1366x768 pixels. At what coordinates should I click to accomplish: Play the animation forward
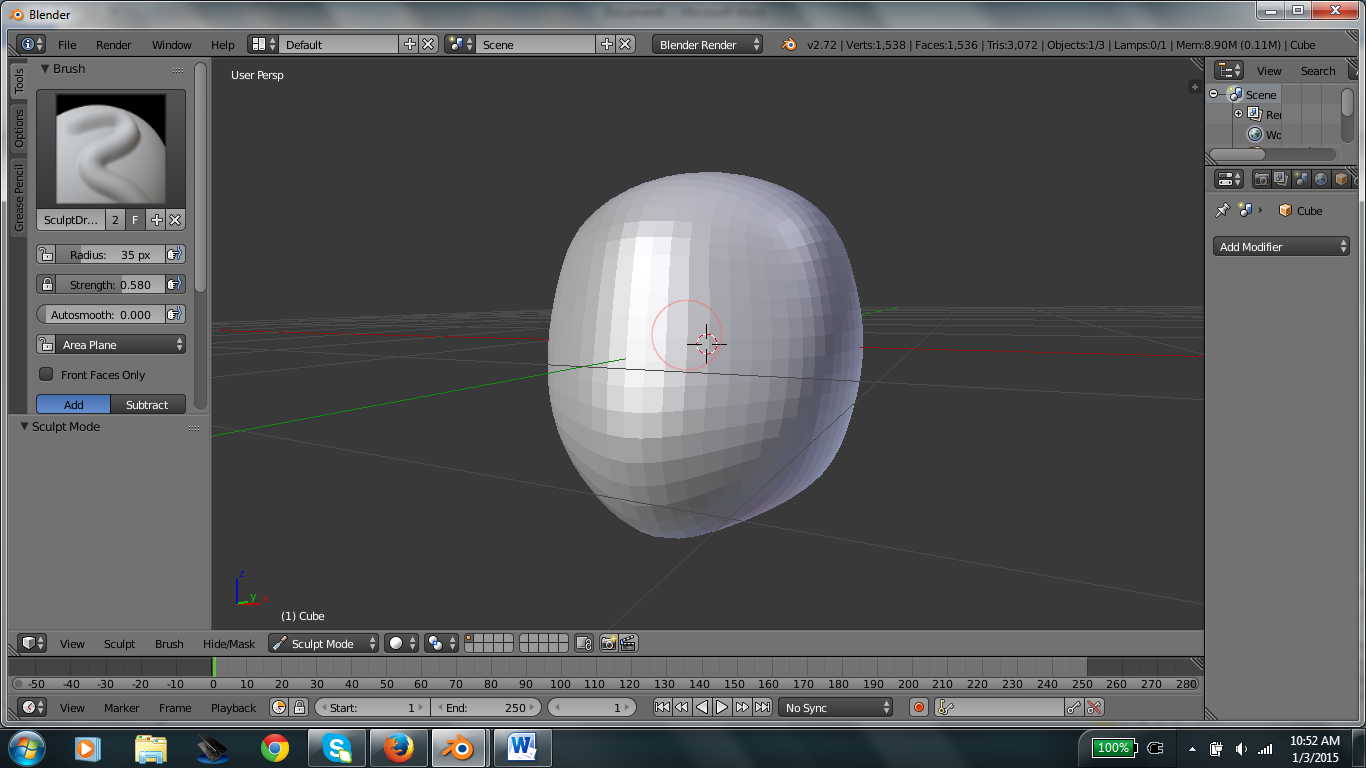[x=722, y=707]
